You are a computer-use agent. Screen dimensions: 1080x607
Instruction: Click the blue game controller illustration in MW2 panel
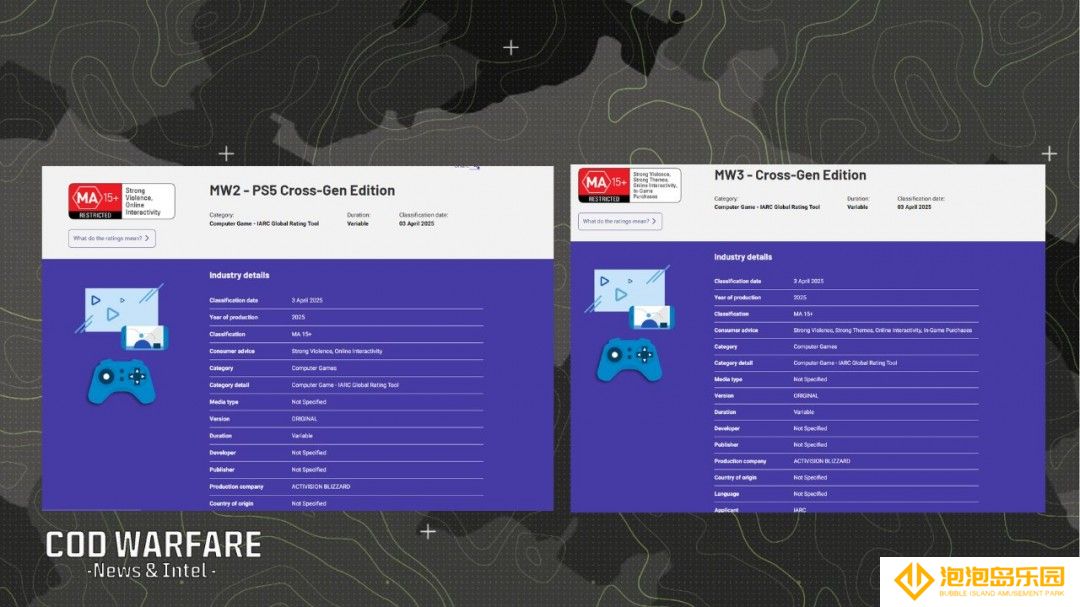122,381
